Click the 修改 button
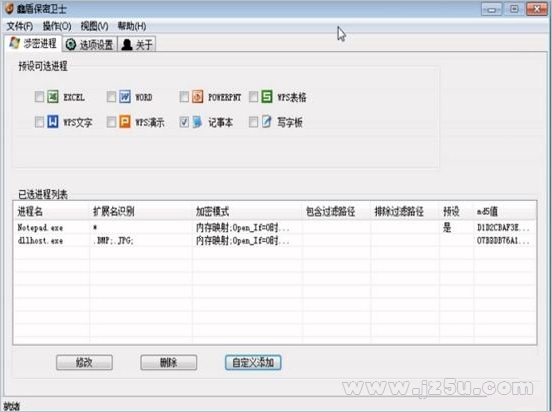The width and height of the screenshot is (552, 412). [84, 362]
